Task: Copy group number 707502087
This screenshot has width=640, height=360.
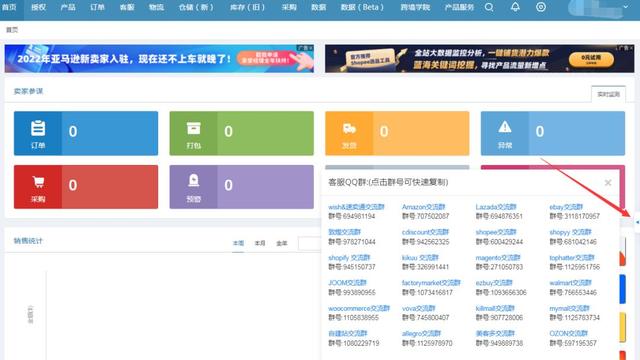Action: 426,216
